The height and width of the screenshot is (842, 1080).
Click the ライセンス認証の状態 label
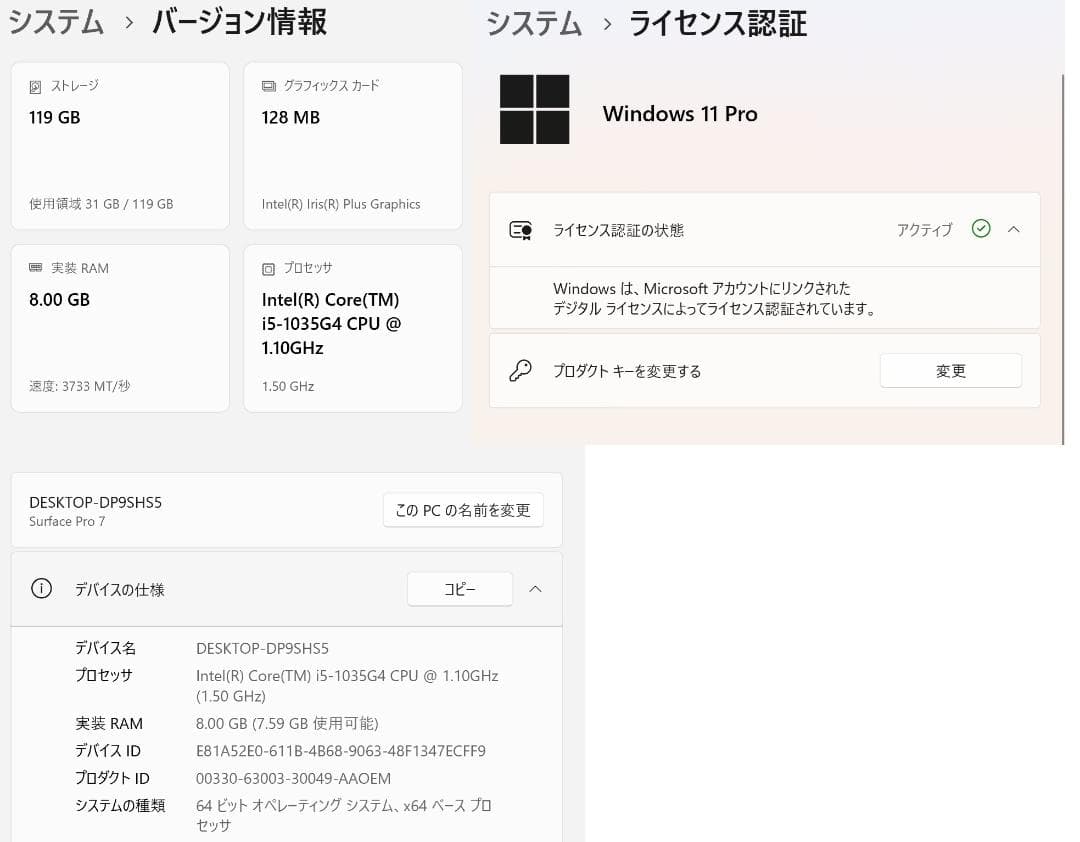pos(618,230)
